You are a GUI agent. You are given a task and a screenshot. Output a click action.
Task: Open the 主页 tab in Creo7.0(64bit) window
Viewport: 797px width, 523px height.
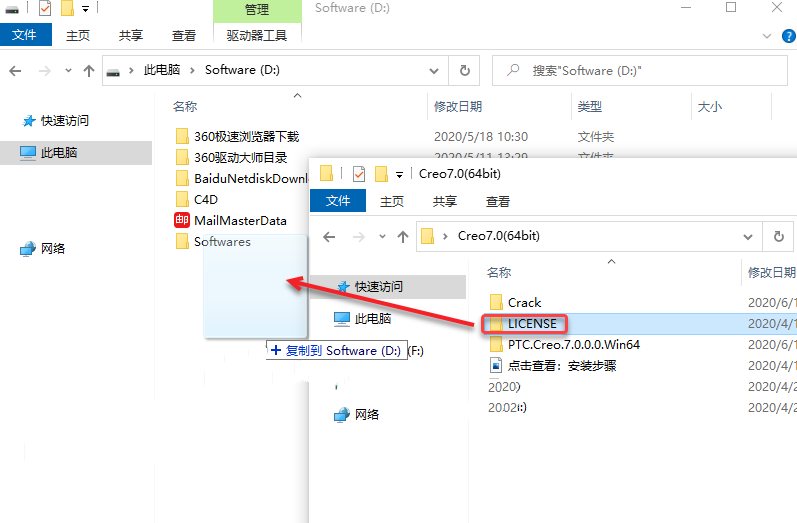tap(392, 201)
